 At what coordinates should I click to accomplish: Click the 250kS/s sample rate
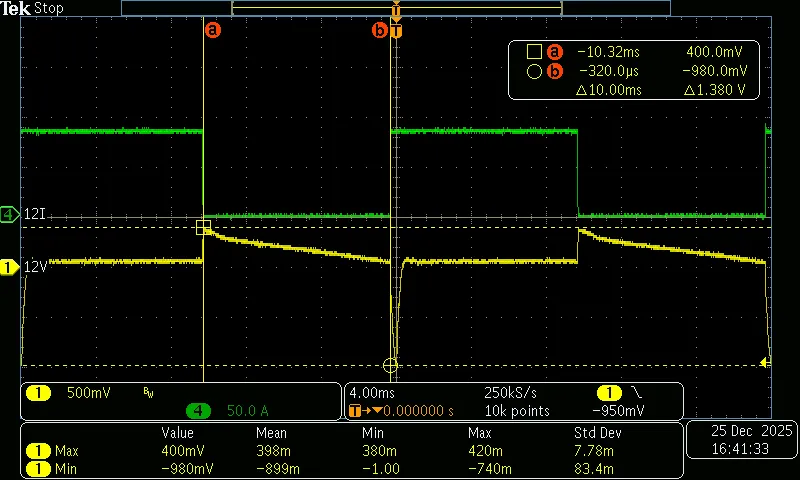pyautogui.click(x=510, y=393)
